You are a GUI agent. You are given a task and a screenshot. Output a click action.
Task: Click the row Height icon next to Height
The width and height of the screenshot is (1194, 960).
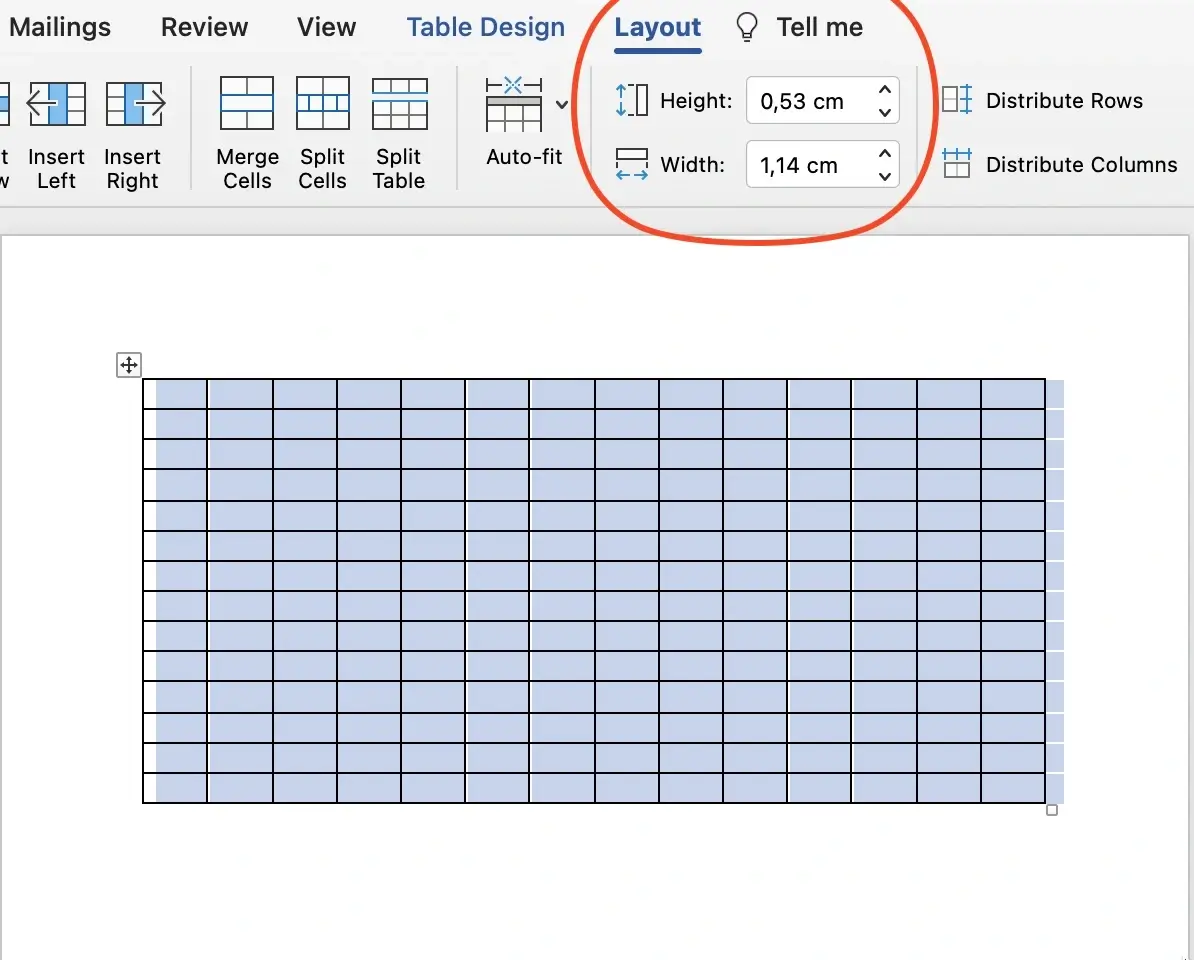(x=631, y=100)
